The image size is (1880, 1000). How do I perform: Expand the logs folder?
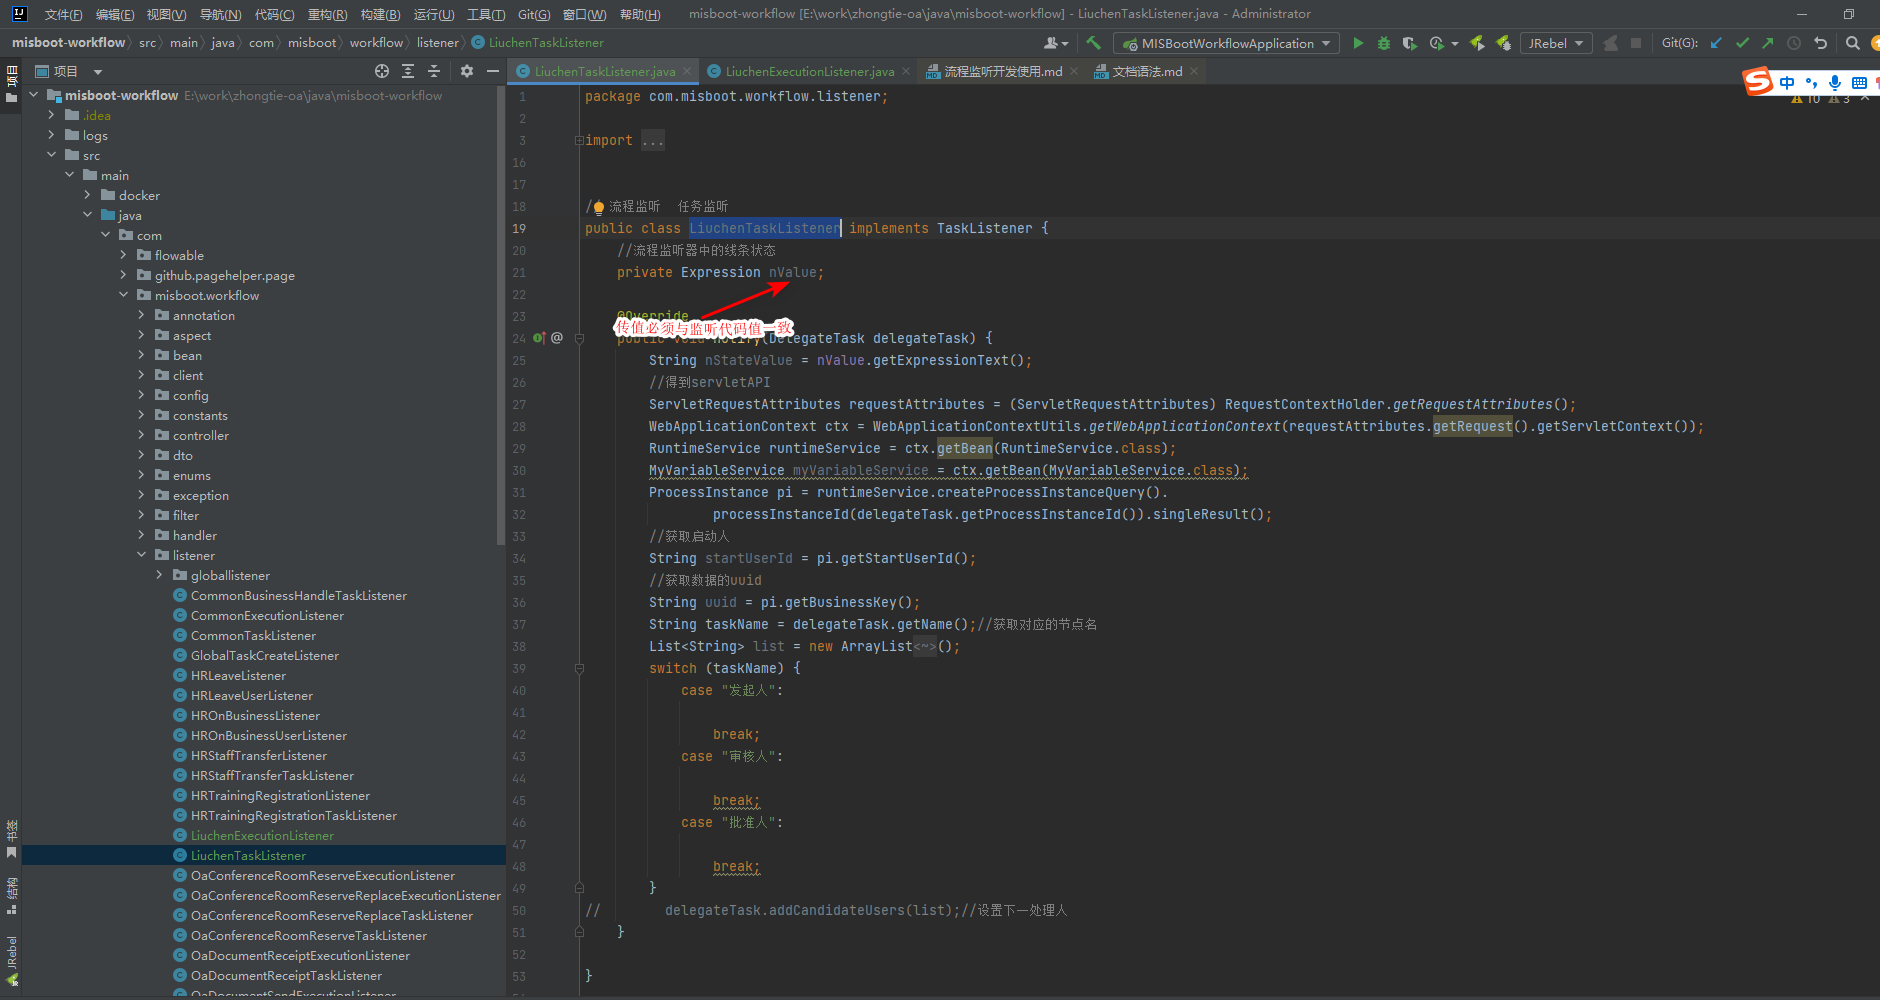51,135
